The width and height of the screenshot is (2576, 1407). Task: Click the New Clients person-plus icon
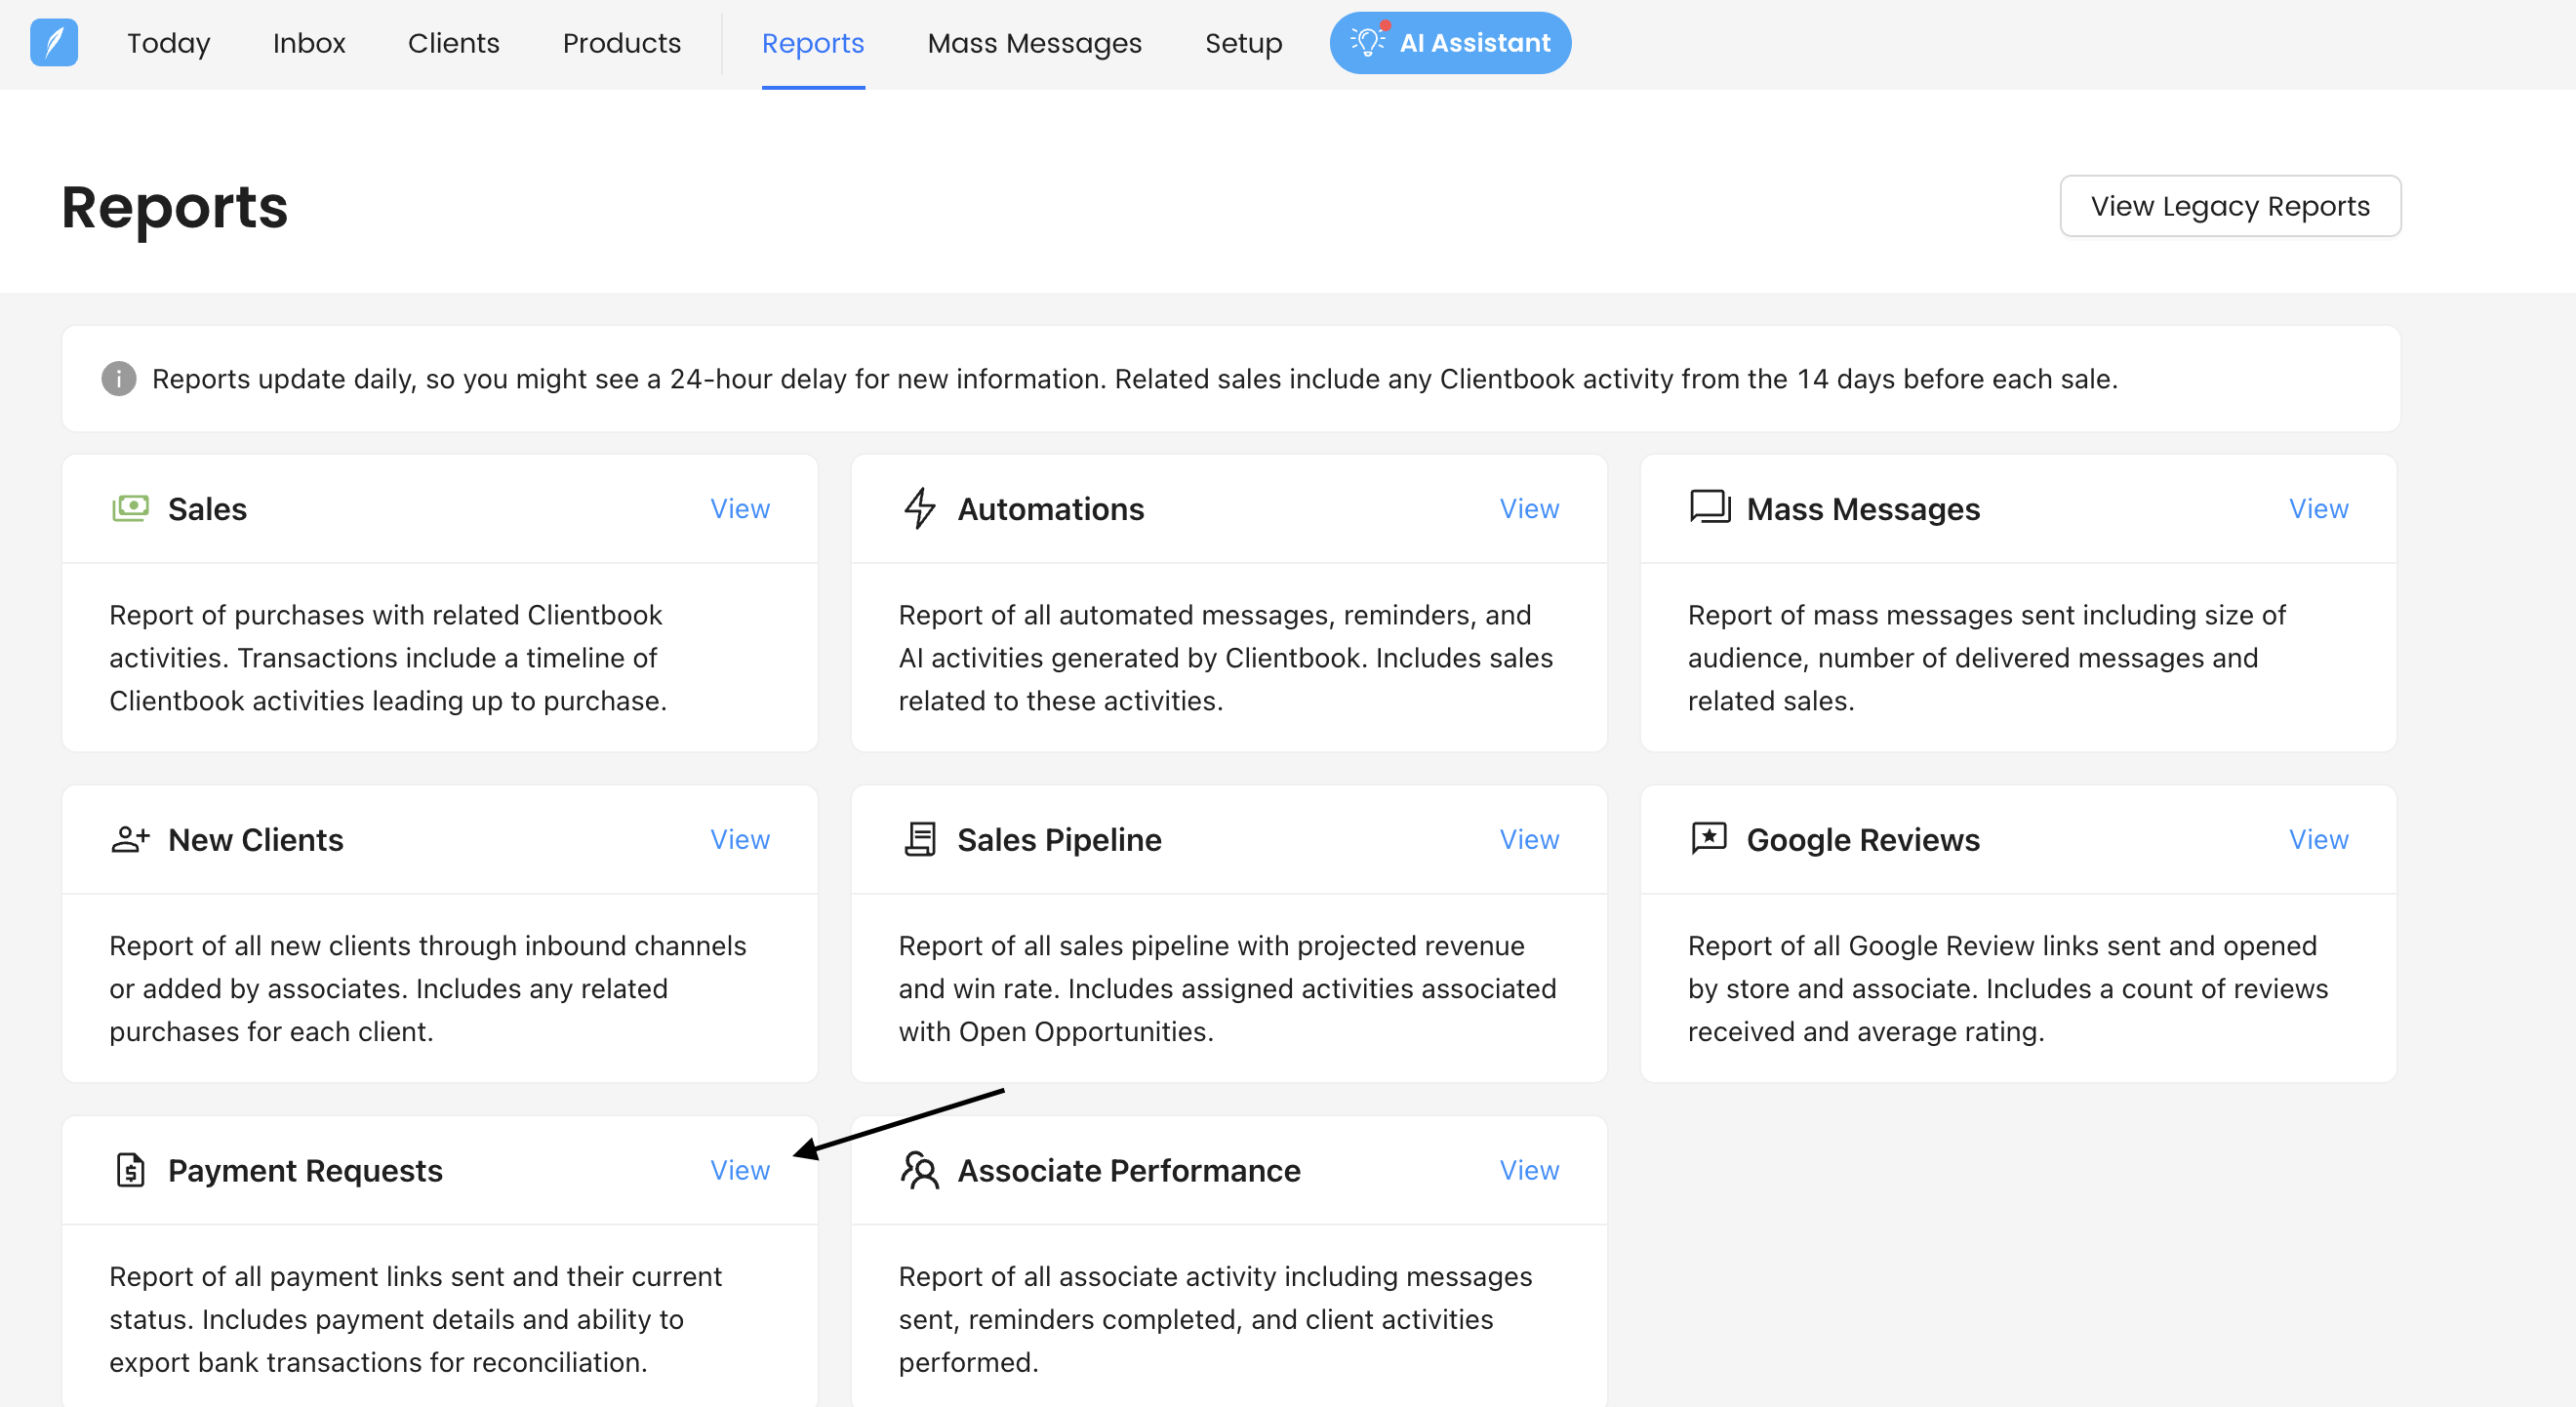(130, 839)
